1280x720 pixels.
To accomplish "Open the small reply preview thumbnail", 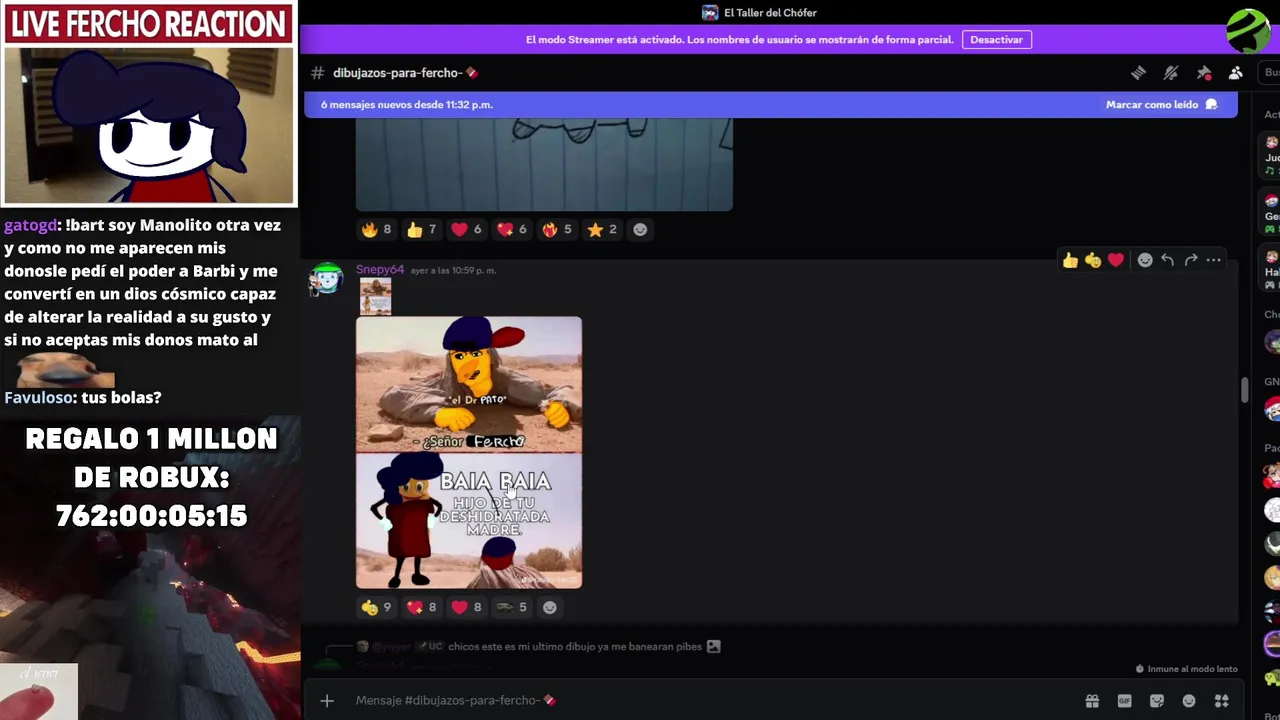I will pos(375,296).
